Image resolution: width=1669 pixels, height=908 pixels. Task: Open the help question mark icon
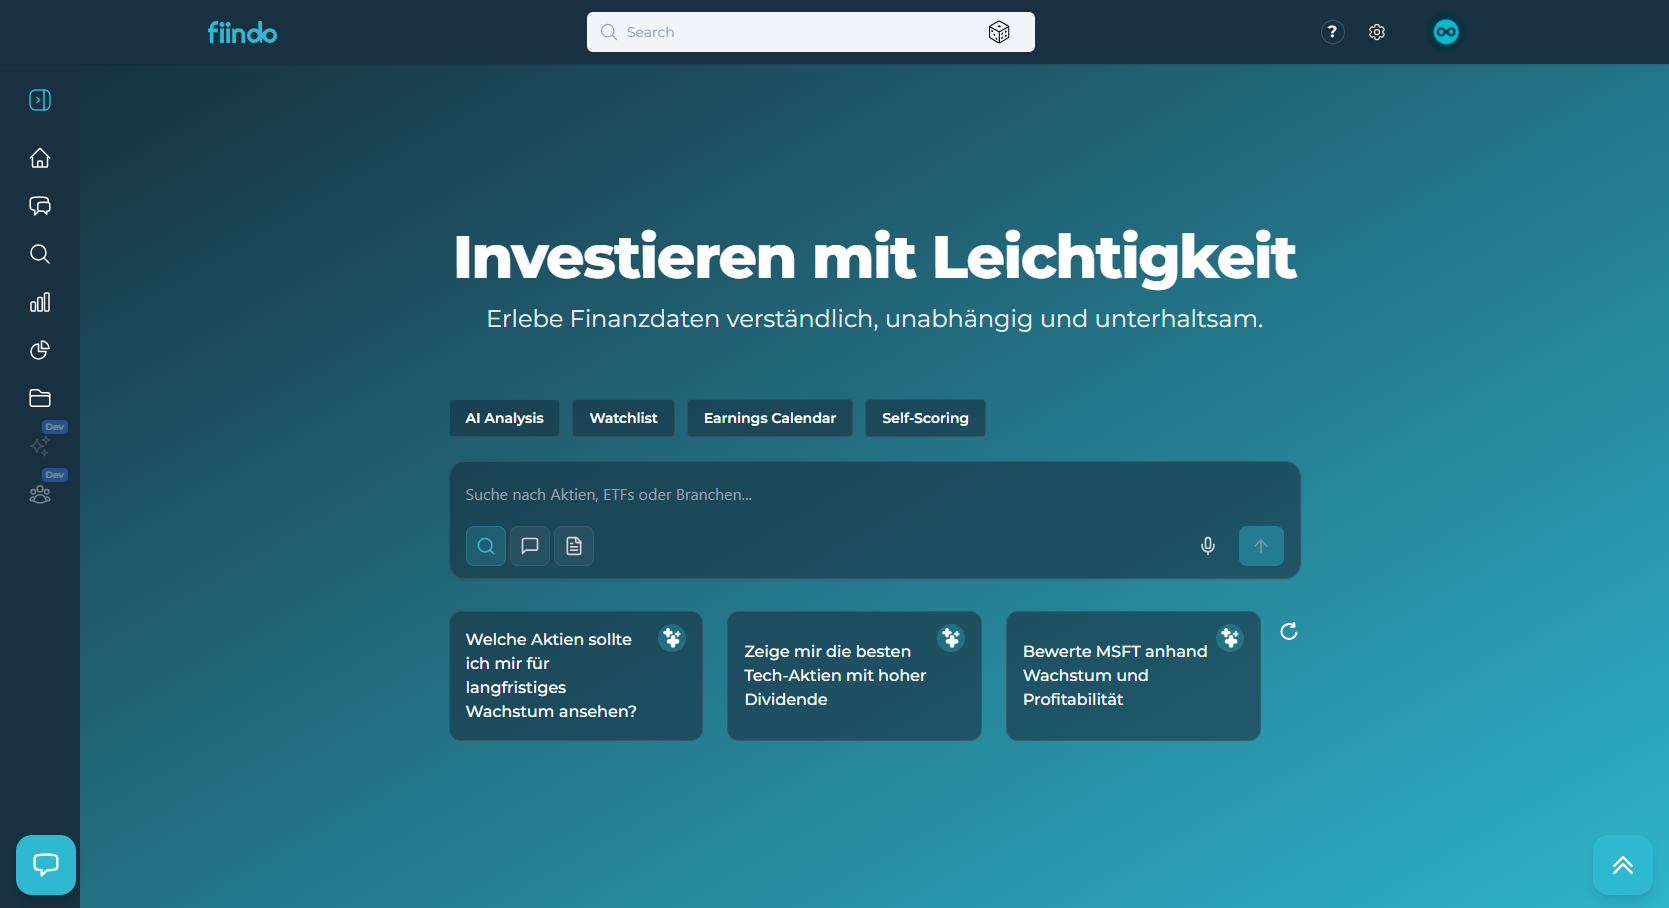point(1332,32)
